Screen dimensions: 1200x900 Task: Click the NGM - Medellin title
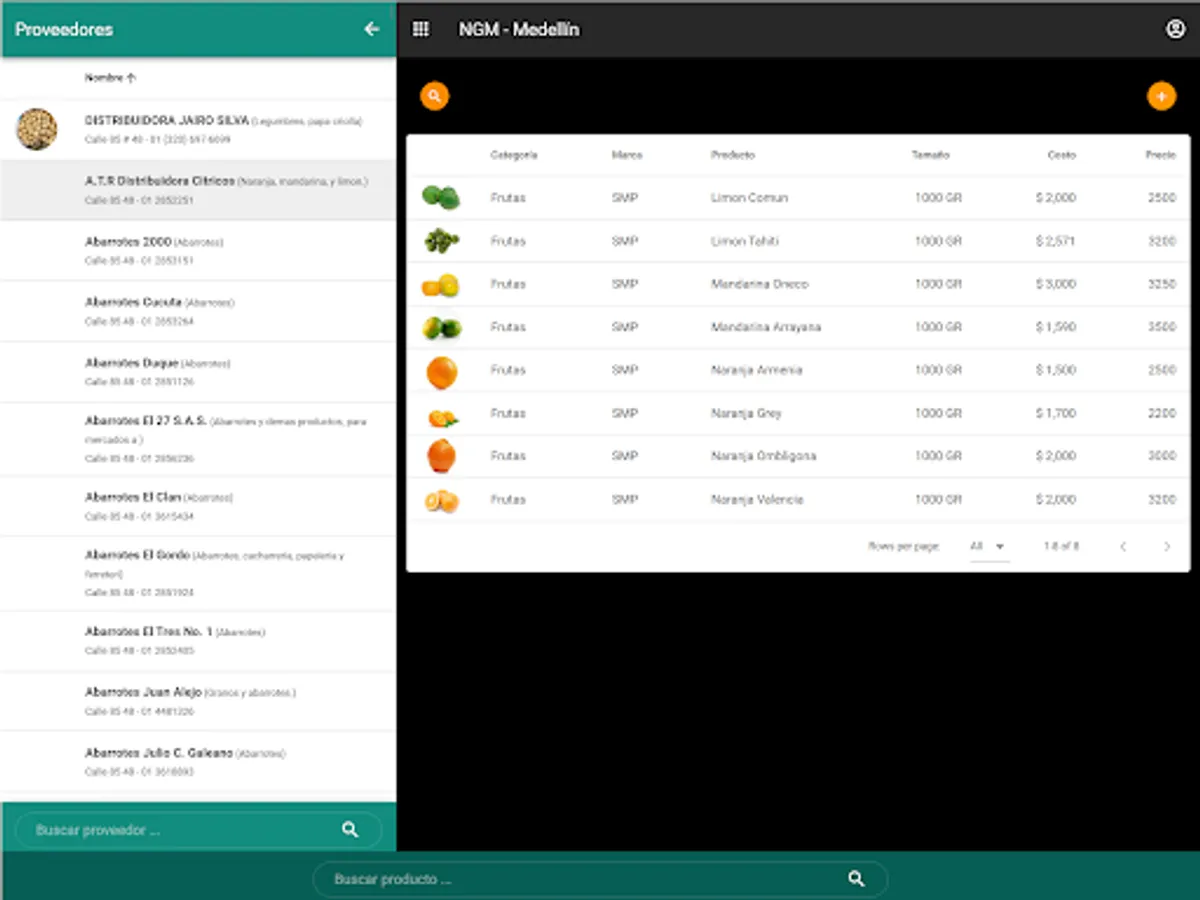[x=519, y=29]
